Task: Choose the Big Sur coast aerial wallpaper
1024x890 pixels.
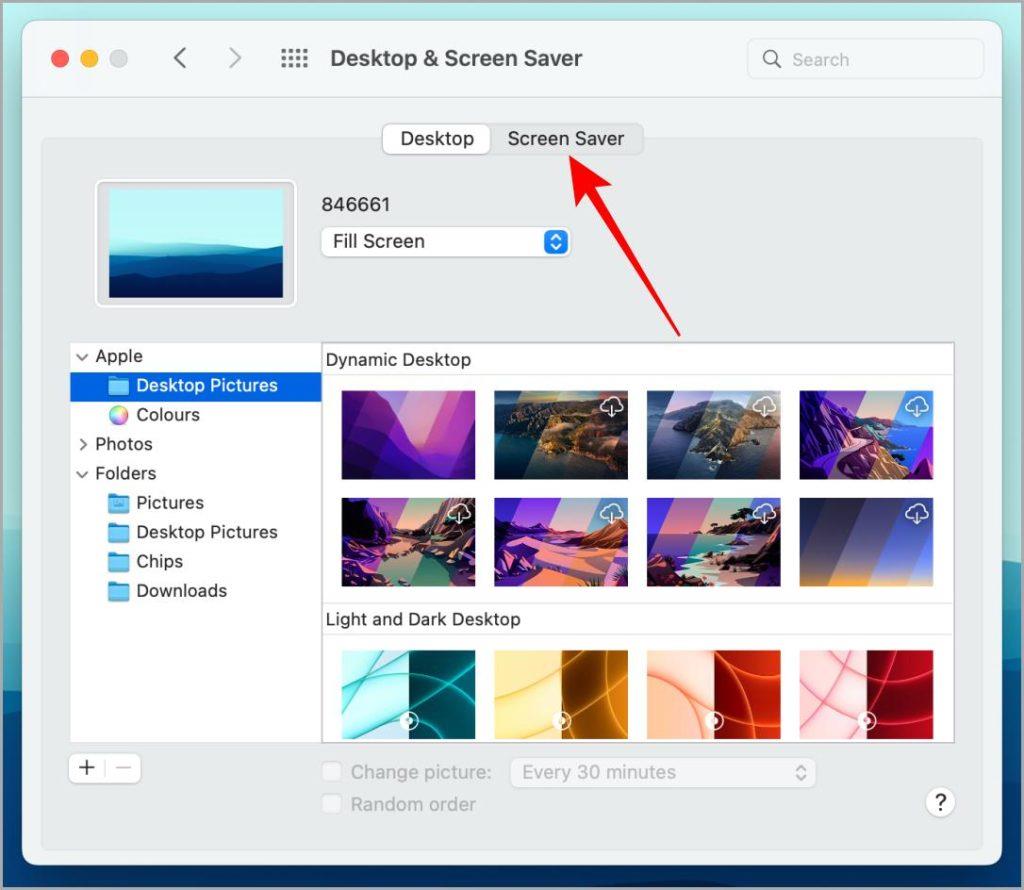Action: tap(561, 435)
